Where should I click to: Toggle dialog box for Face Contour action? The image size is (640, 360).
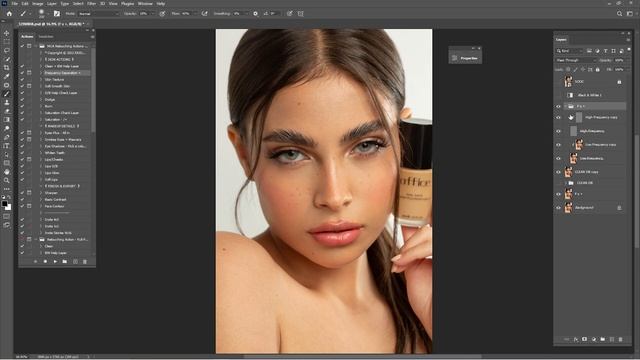(29, 206)
